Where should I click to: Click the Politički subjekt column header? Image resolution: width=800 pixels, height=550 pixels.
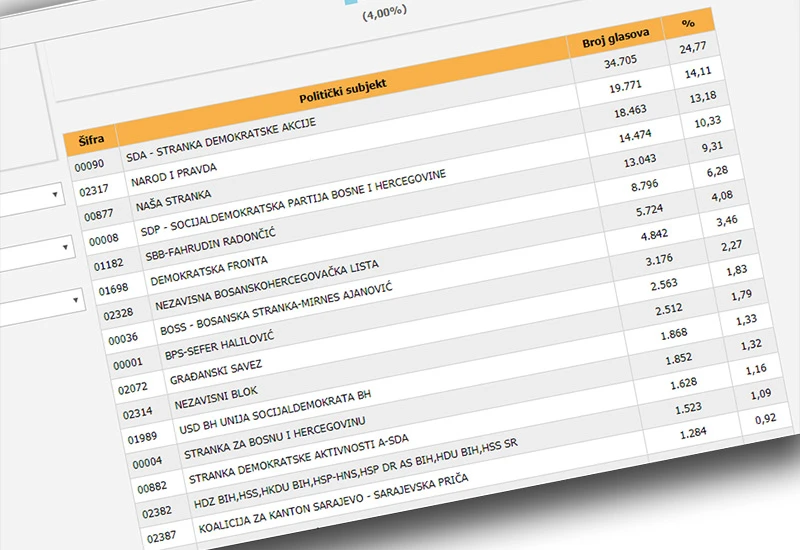point(343,91)
